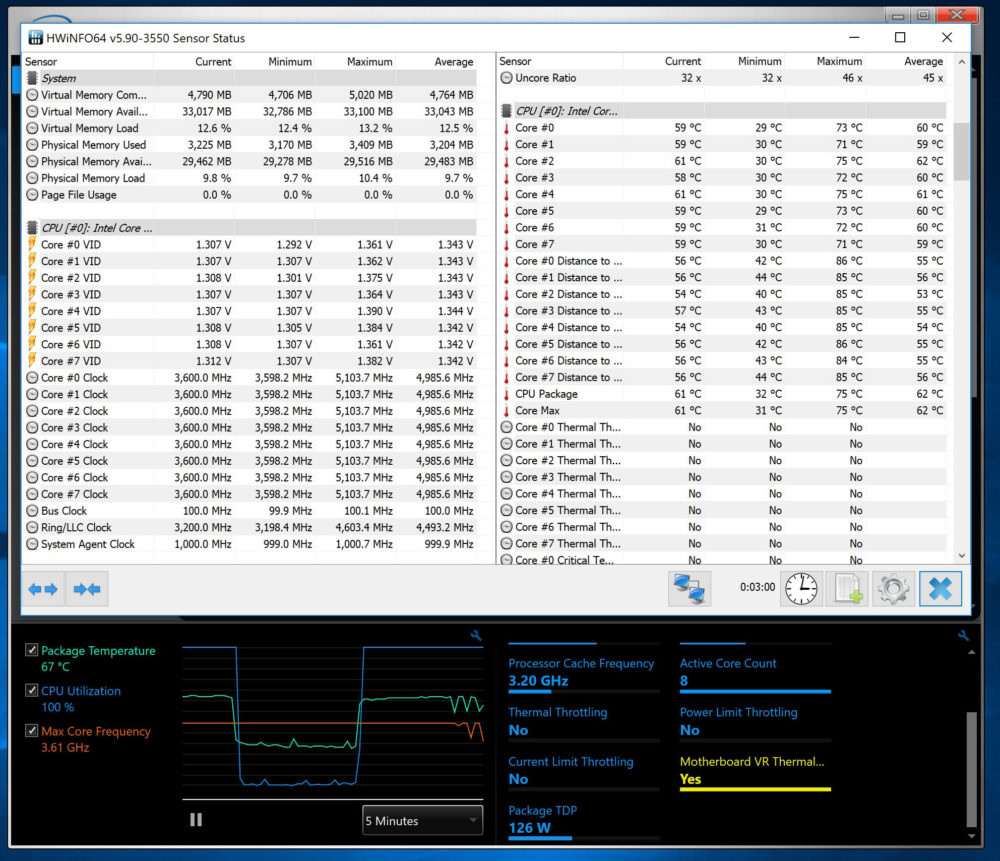Click the right sensor pane scrollbar thumb
The height and width of the screenshot is (861, 1000).
click(961, 152)
